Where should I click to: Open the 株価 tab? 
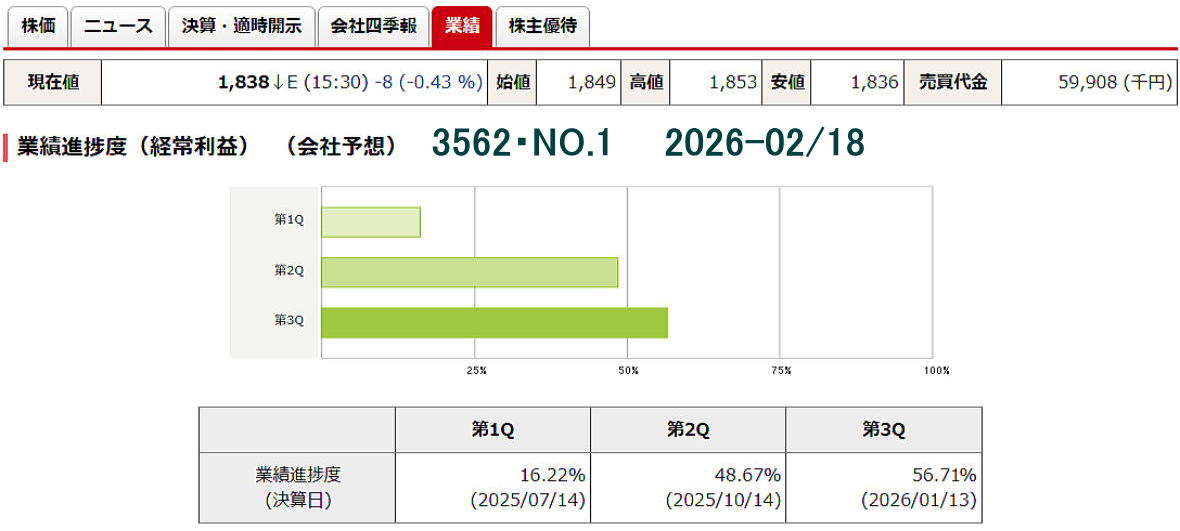pyautogui.click(x=37, y=27)
